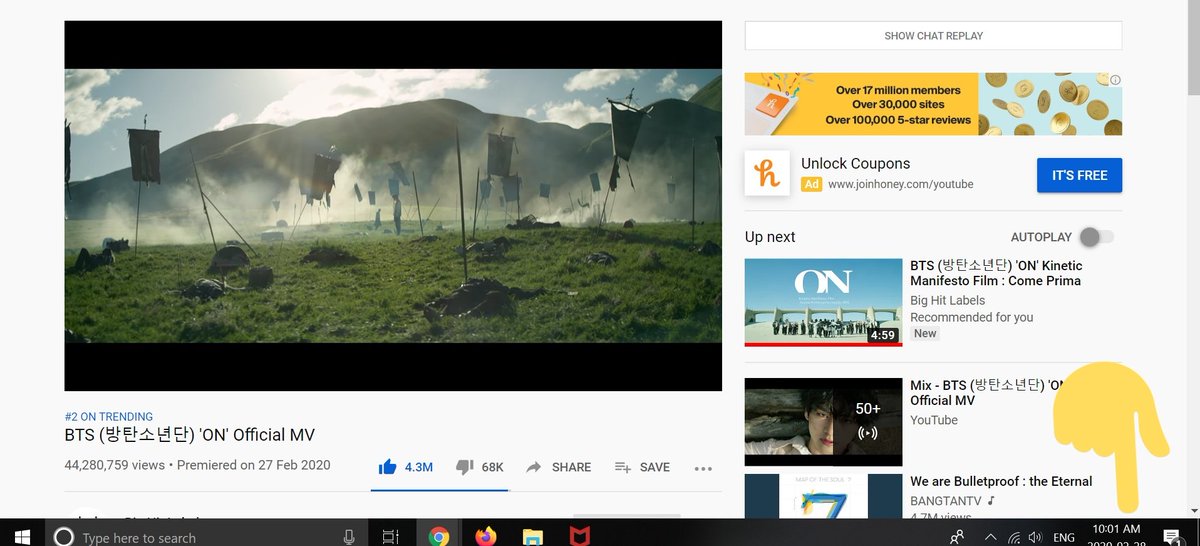This screenshot has width=1200, height=546.
Task: Click the 68K dislikes count
Action: [x=492, y=467]
